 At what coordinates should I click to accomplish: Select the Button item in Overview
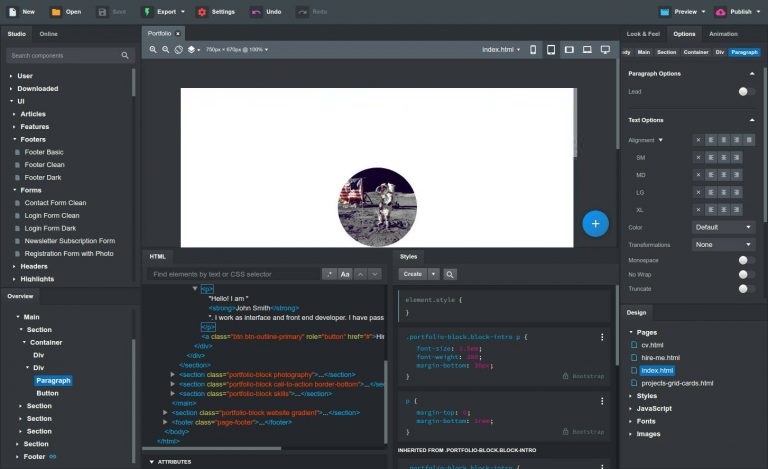tap(47, 393)
